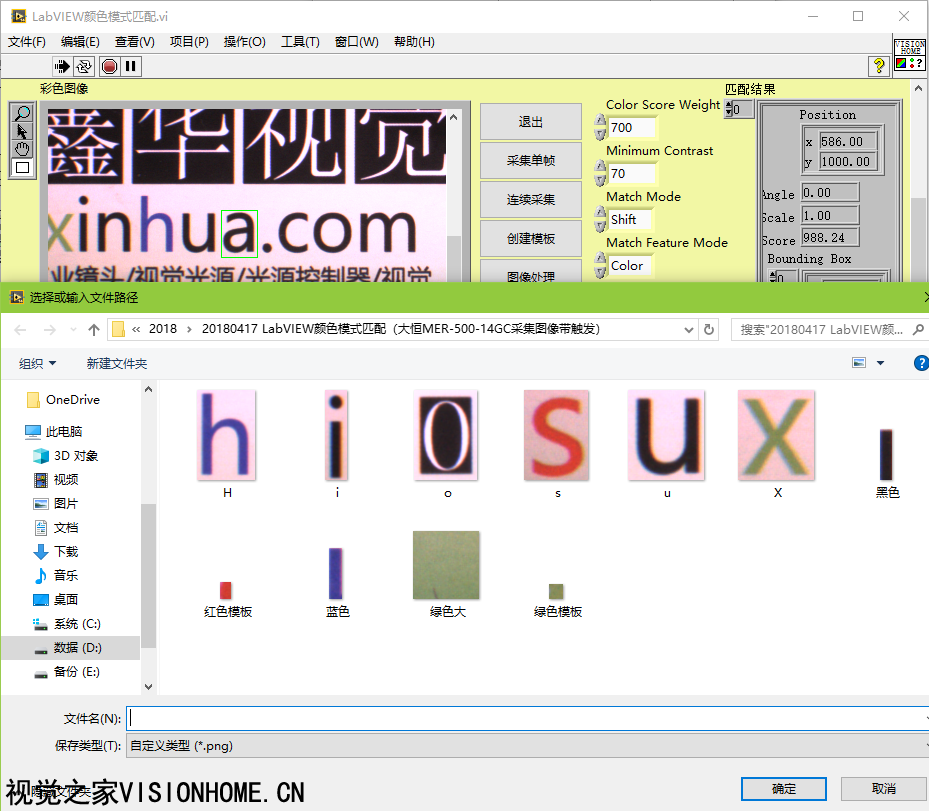Open the address bar path history dropdown
Image resolution: width=929 pixels, height=811 pixels.
(688, 329)
